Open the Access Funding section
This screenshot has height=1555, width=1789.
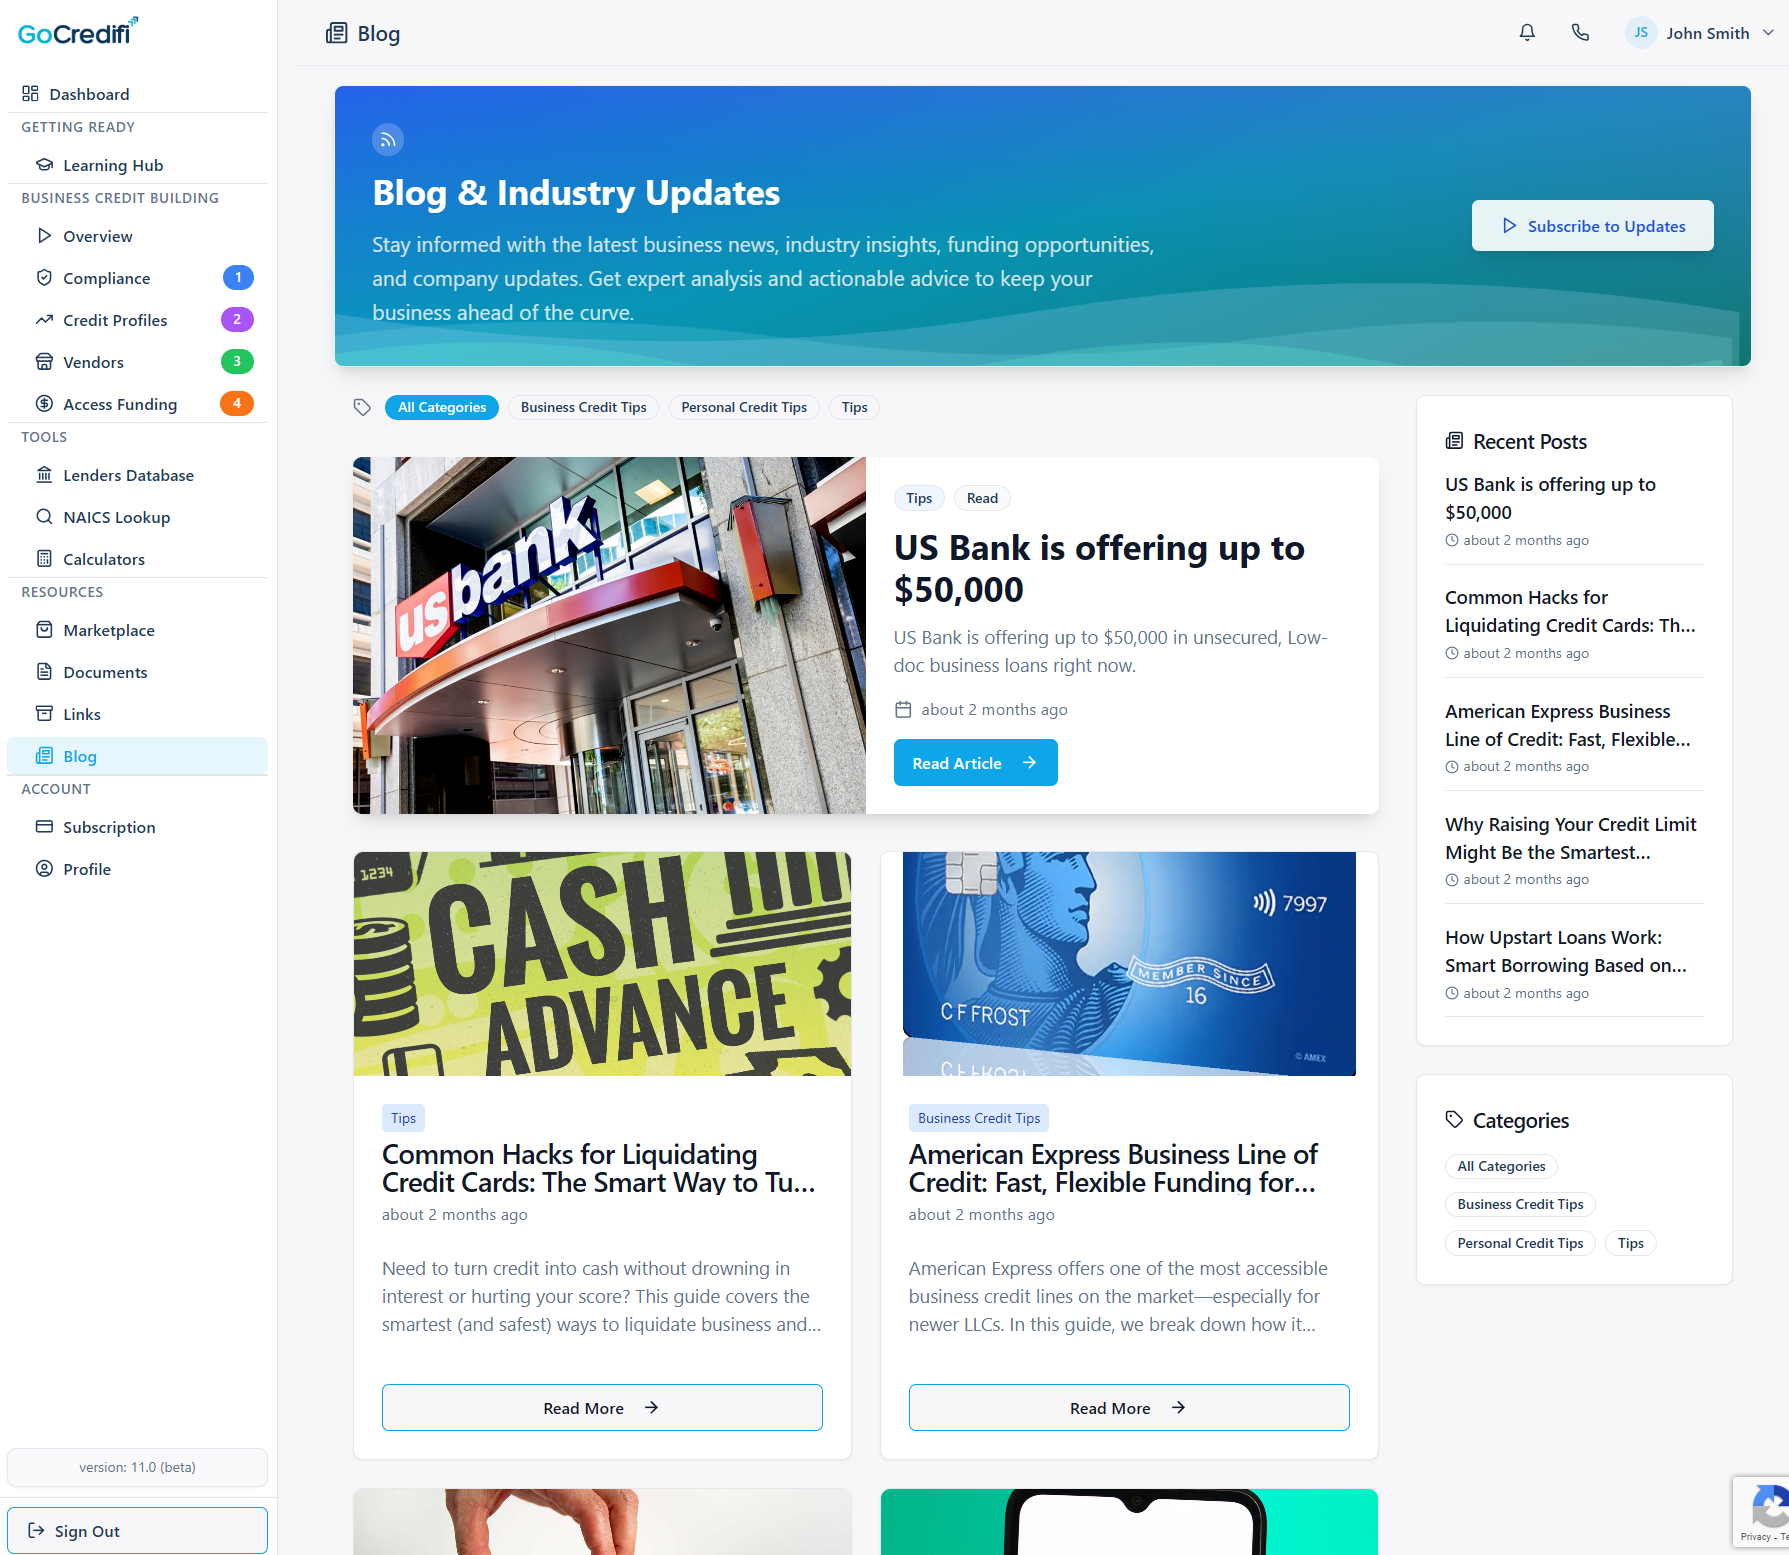[x=119, y=404]
